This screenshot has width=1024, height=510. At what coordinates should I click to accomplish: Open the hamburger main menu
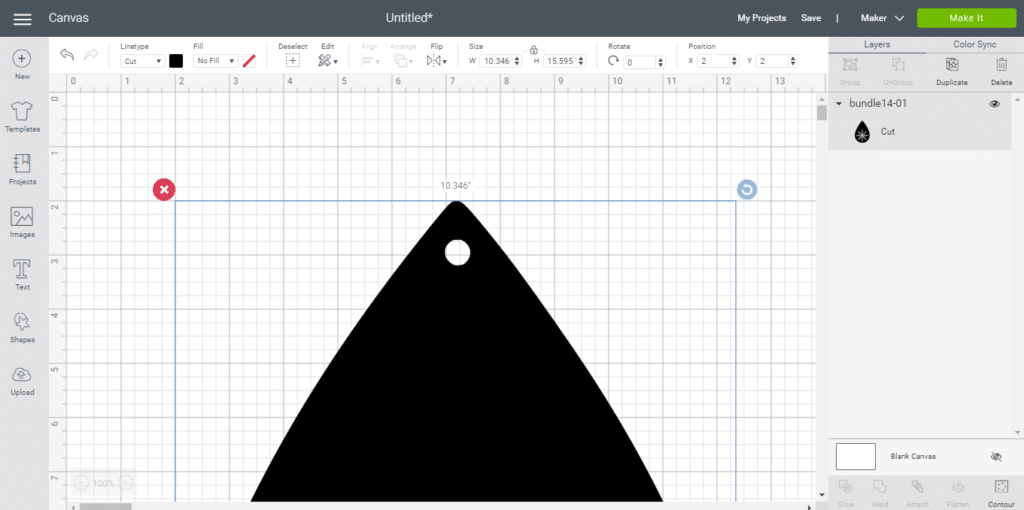click(x=22, y=18)
